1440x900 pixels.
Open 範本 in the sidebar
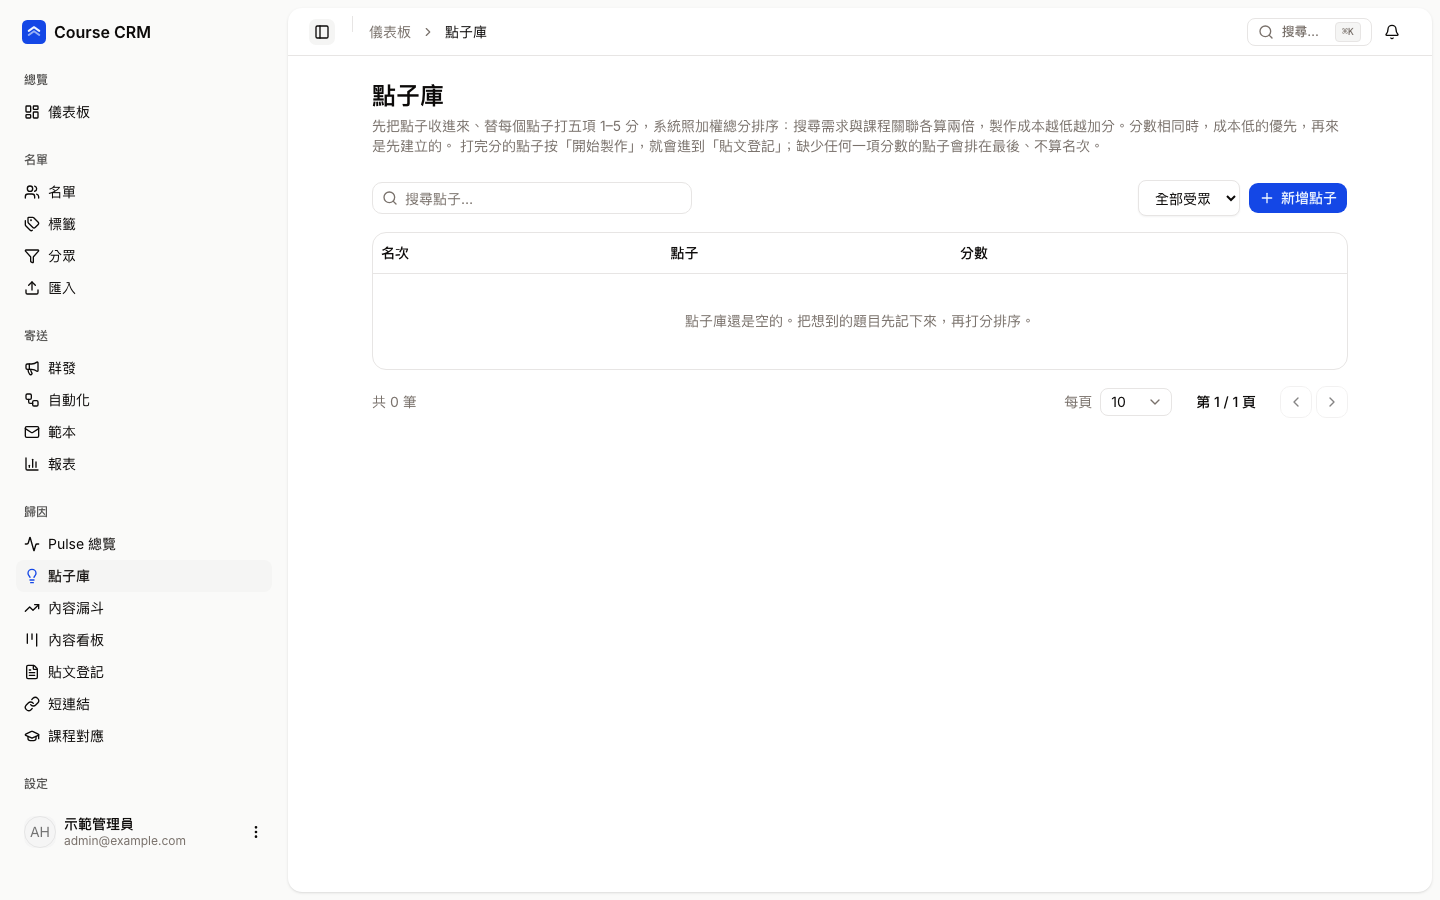[x=144, y=432]
